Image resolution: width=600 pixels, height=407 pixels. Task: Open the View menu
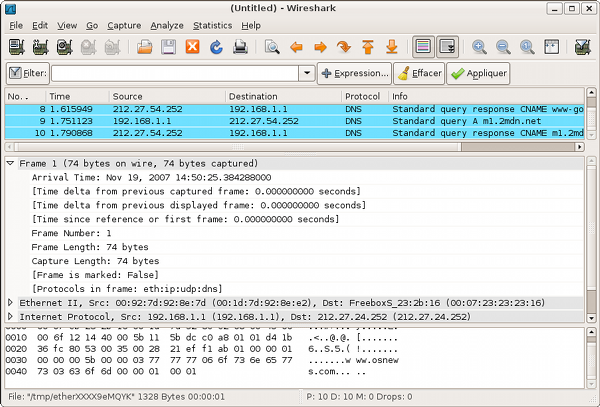pos(67,26)
